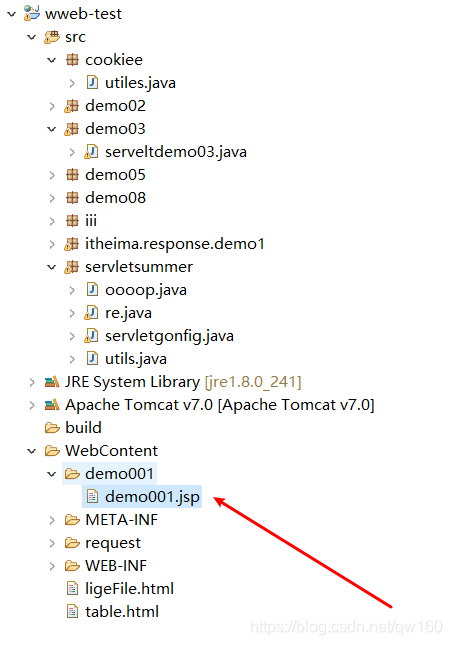Expand the META-INF folder
452x645 pixels.
[52, 521]
